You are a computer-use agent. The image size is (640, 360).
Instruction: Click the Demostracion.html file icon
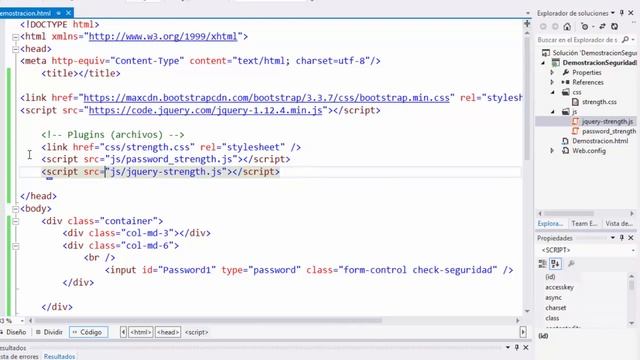(565, 141)
